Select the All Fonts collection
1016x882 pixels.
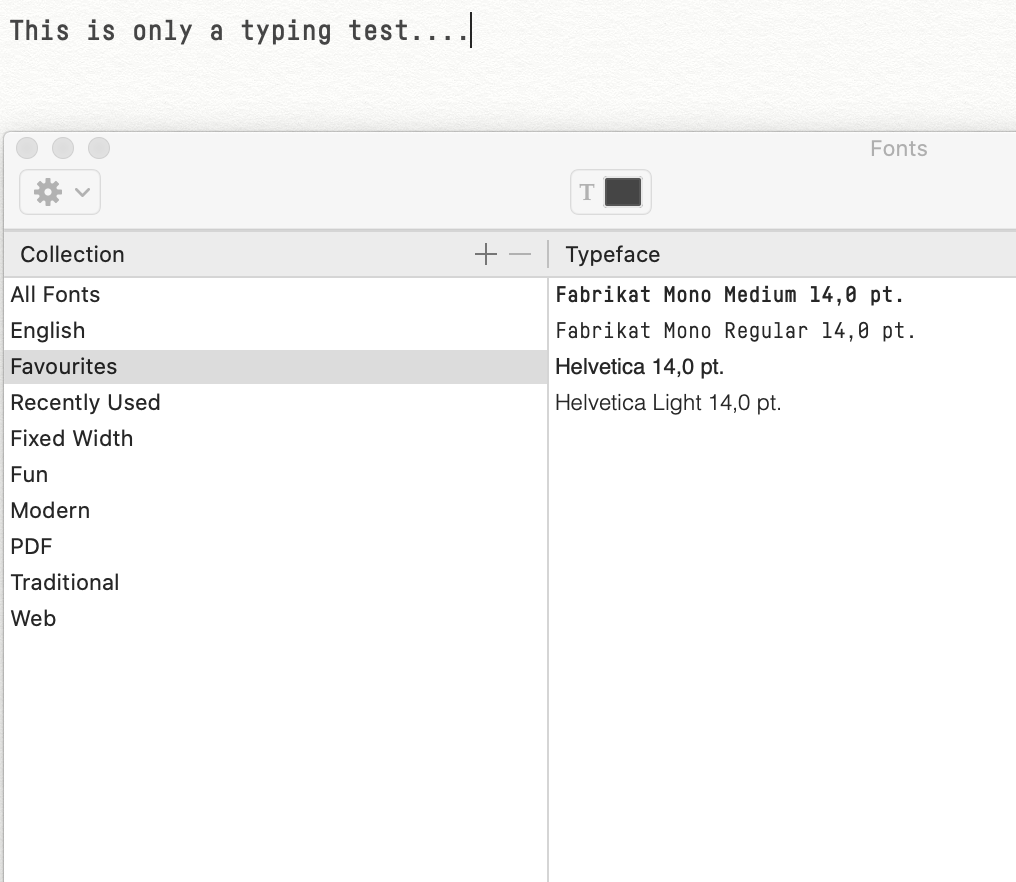[56, 295]
